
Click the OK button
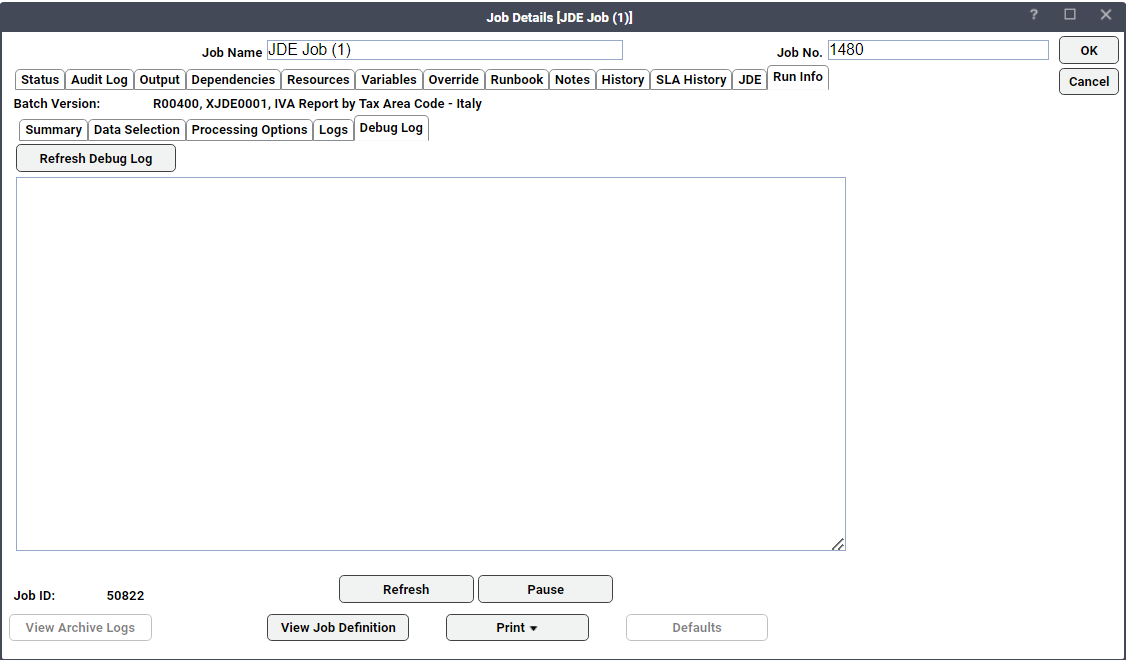(x=1089, y=51)
